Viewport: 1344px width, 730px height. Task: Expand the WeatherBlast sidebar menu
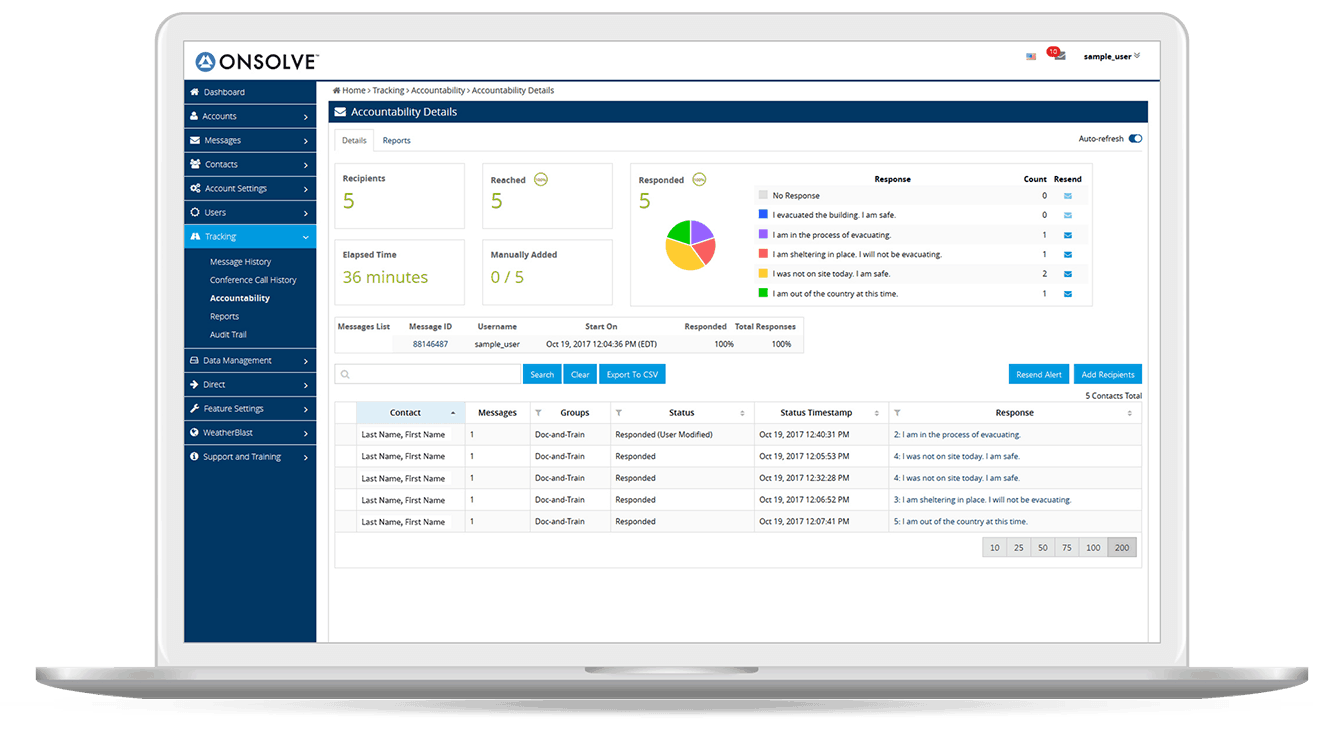(x=250, y=433)
